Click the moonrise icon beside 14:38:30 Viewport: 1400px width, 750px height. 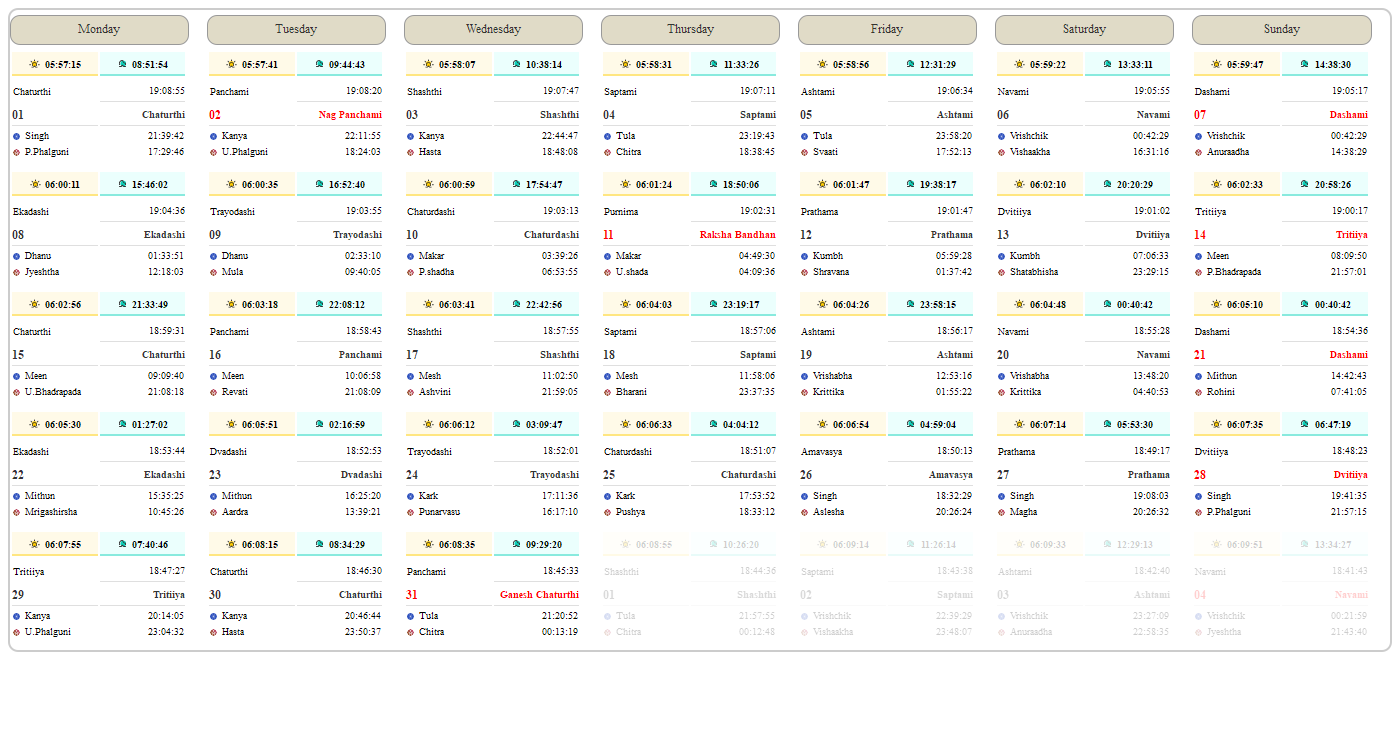click(x=1304, y=64)
